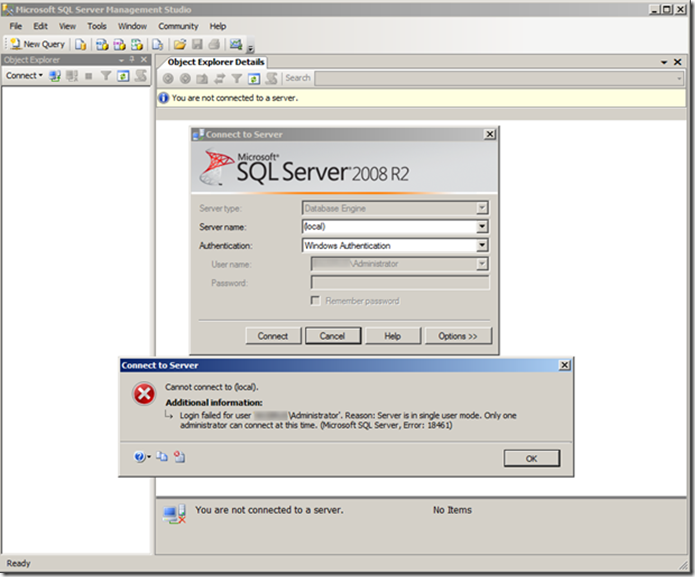Click the Options >> button
695x577 pixels.
coord(458,336)
